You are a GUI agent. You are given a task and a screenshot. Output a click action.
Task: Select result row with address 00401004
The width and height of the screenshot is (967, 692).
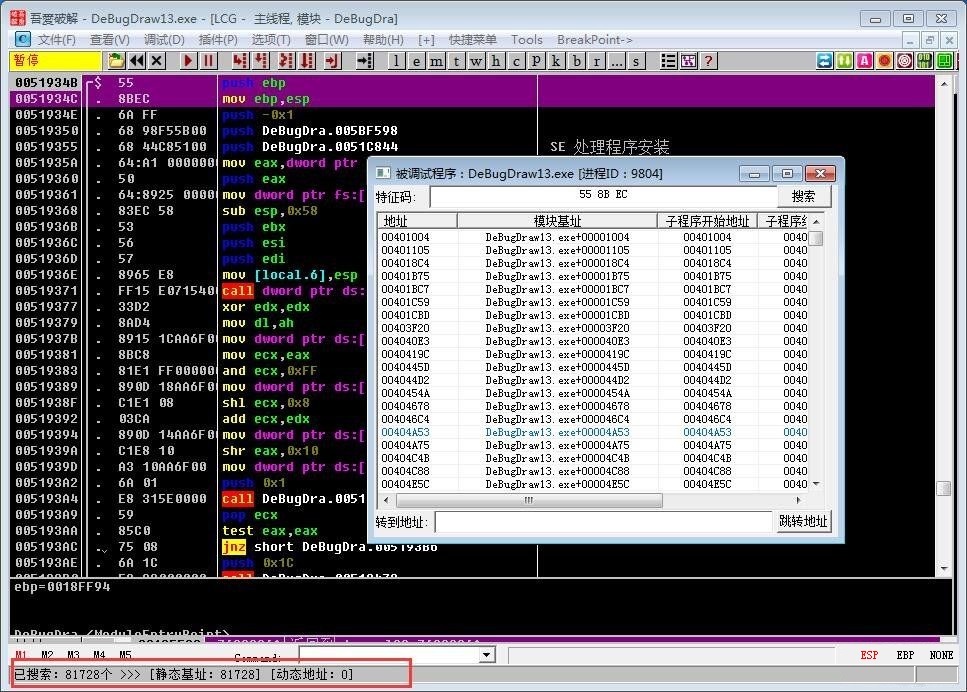tap(593, 237)
